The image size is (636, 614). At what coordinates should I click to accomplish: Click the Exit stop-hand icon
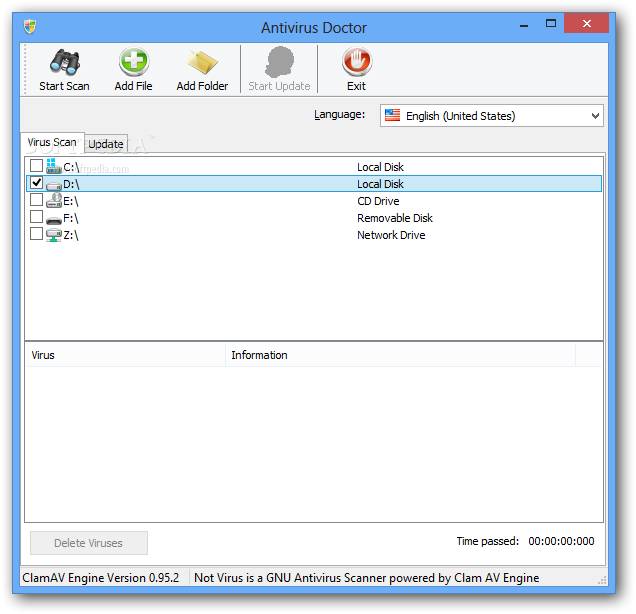tap(357, 62)
